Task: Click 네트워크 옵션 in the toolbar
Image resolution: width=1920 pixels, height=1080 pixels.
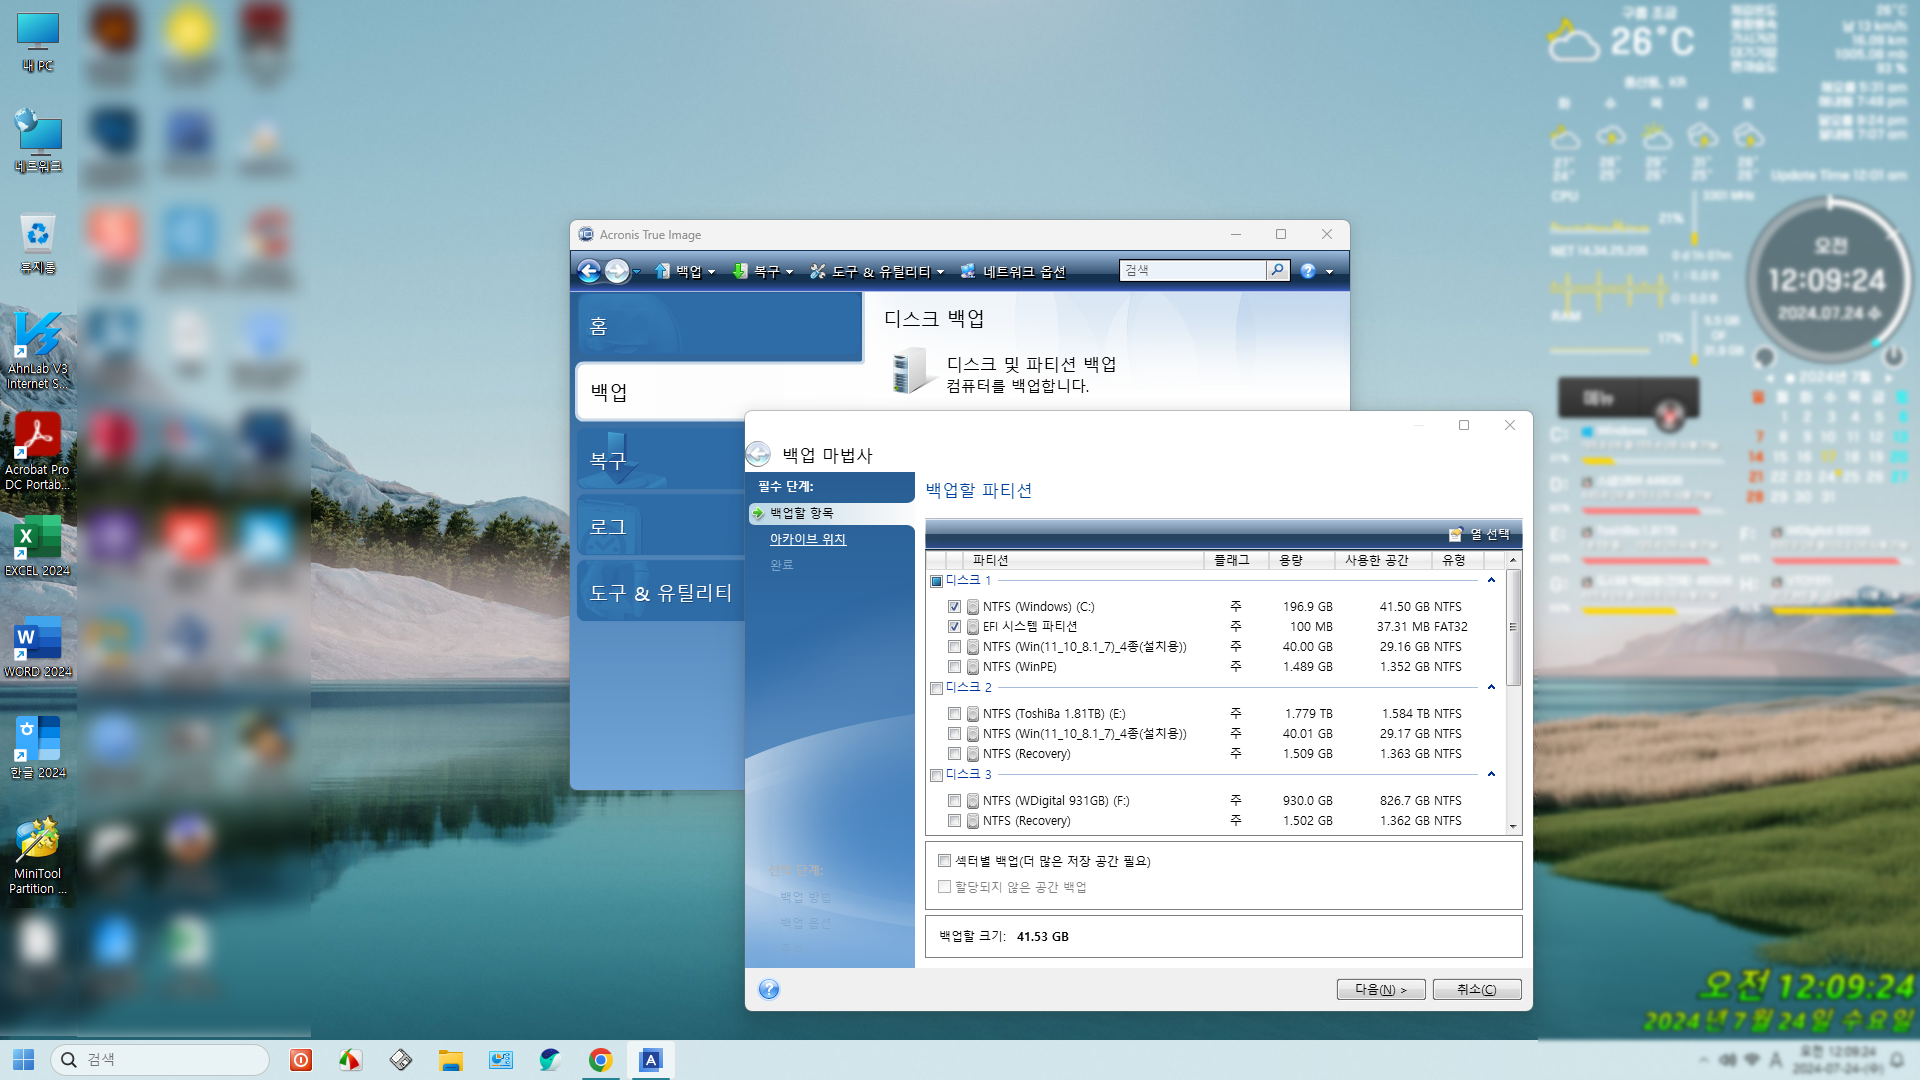Action: [1013, 272]
